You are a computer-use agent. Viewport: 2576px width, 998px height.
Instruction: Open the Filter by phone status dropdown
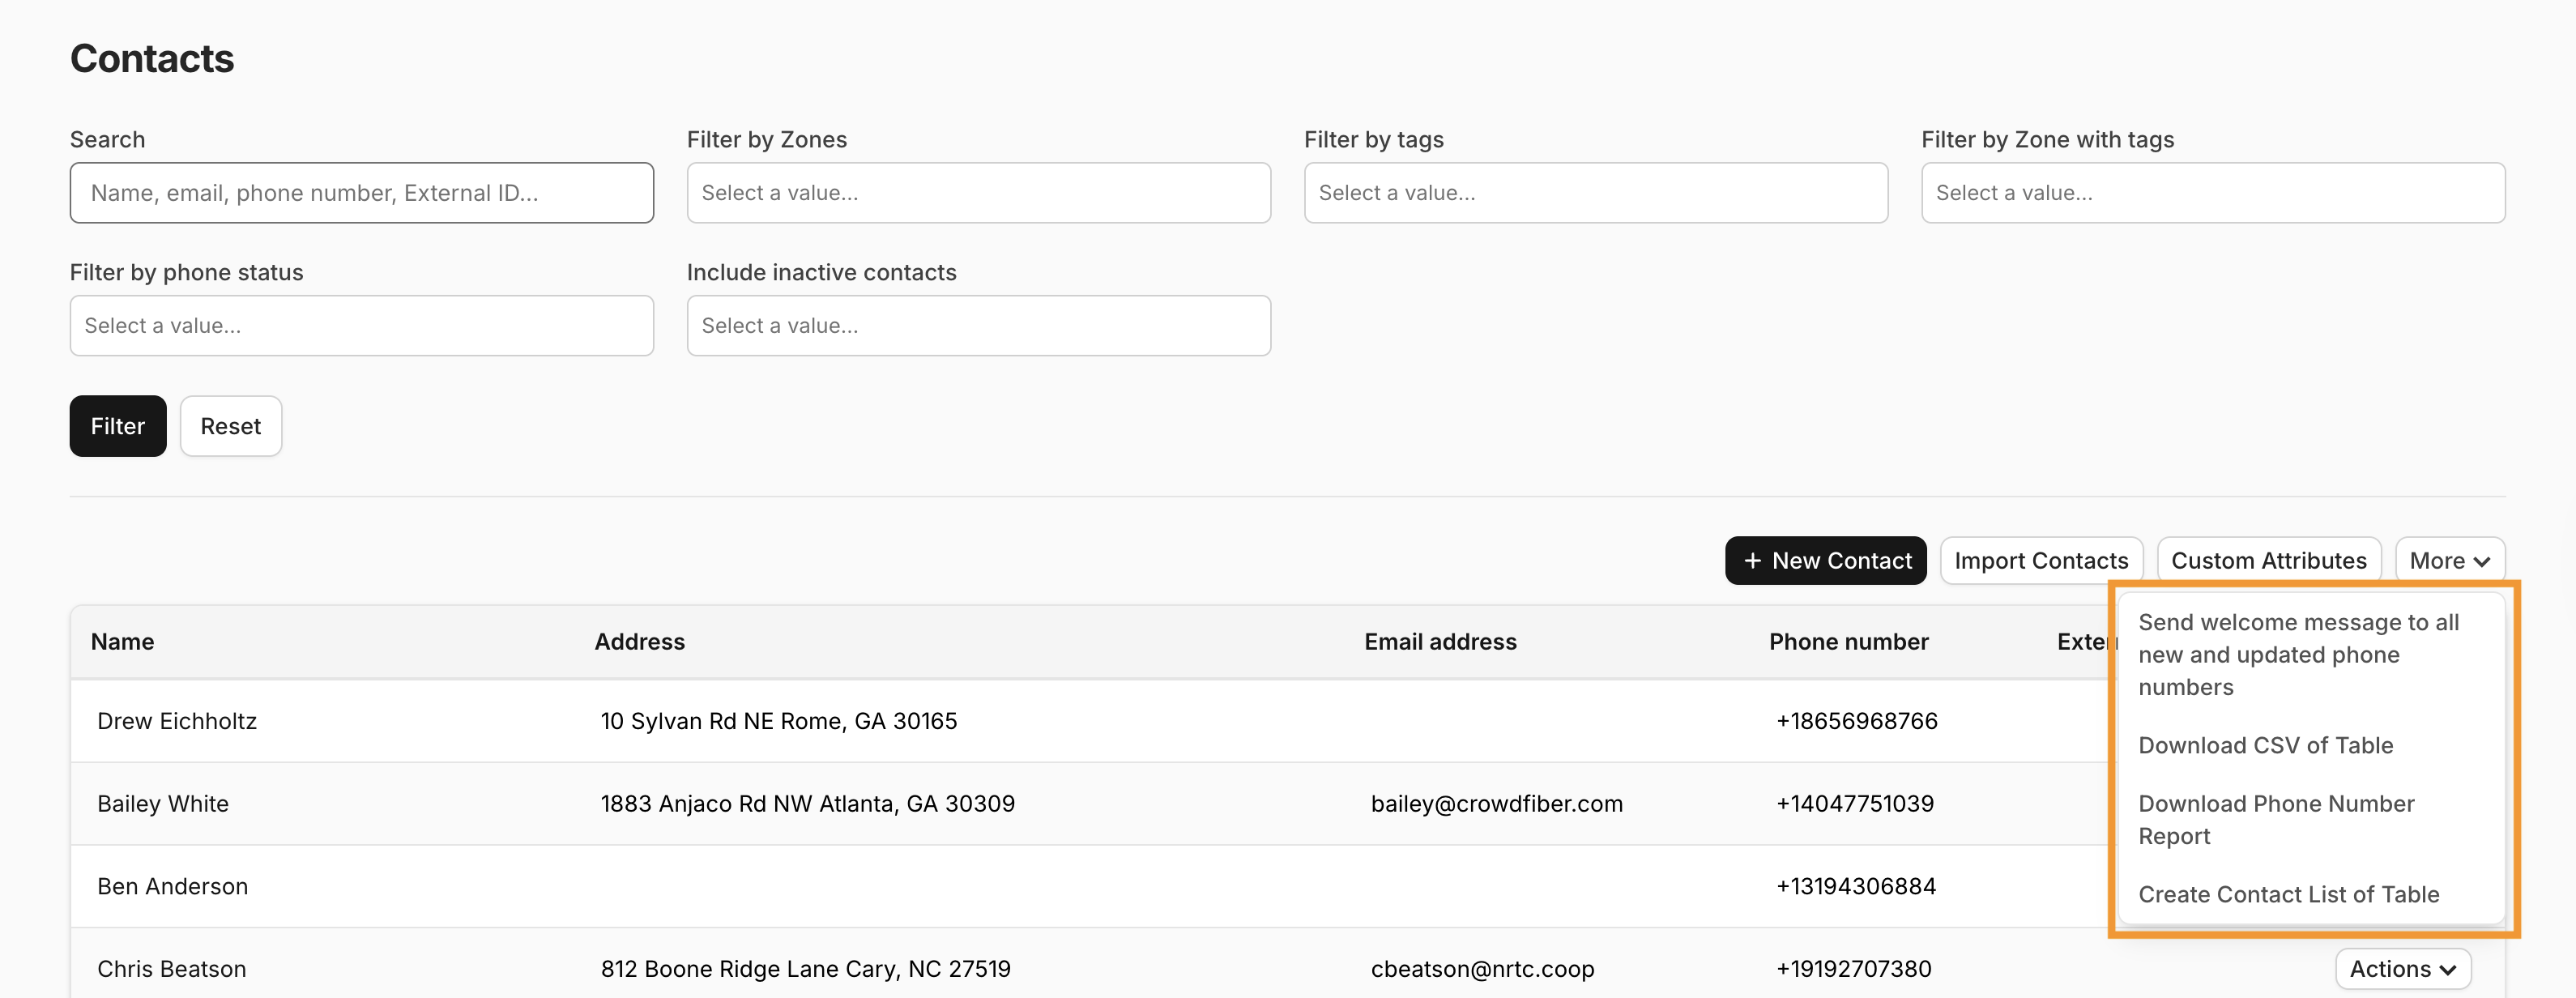(361, 325)
